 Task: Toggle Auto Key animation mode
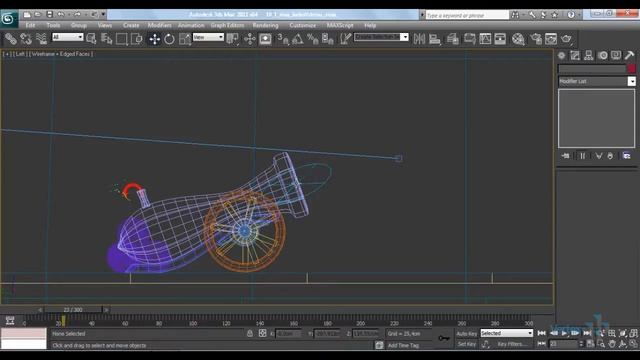click(467, 334)
